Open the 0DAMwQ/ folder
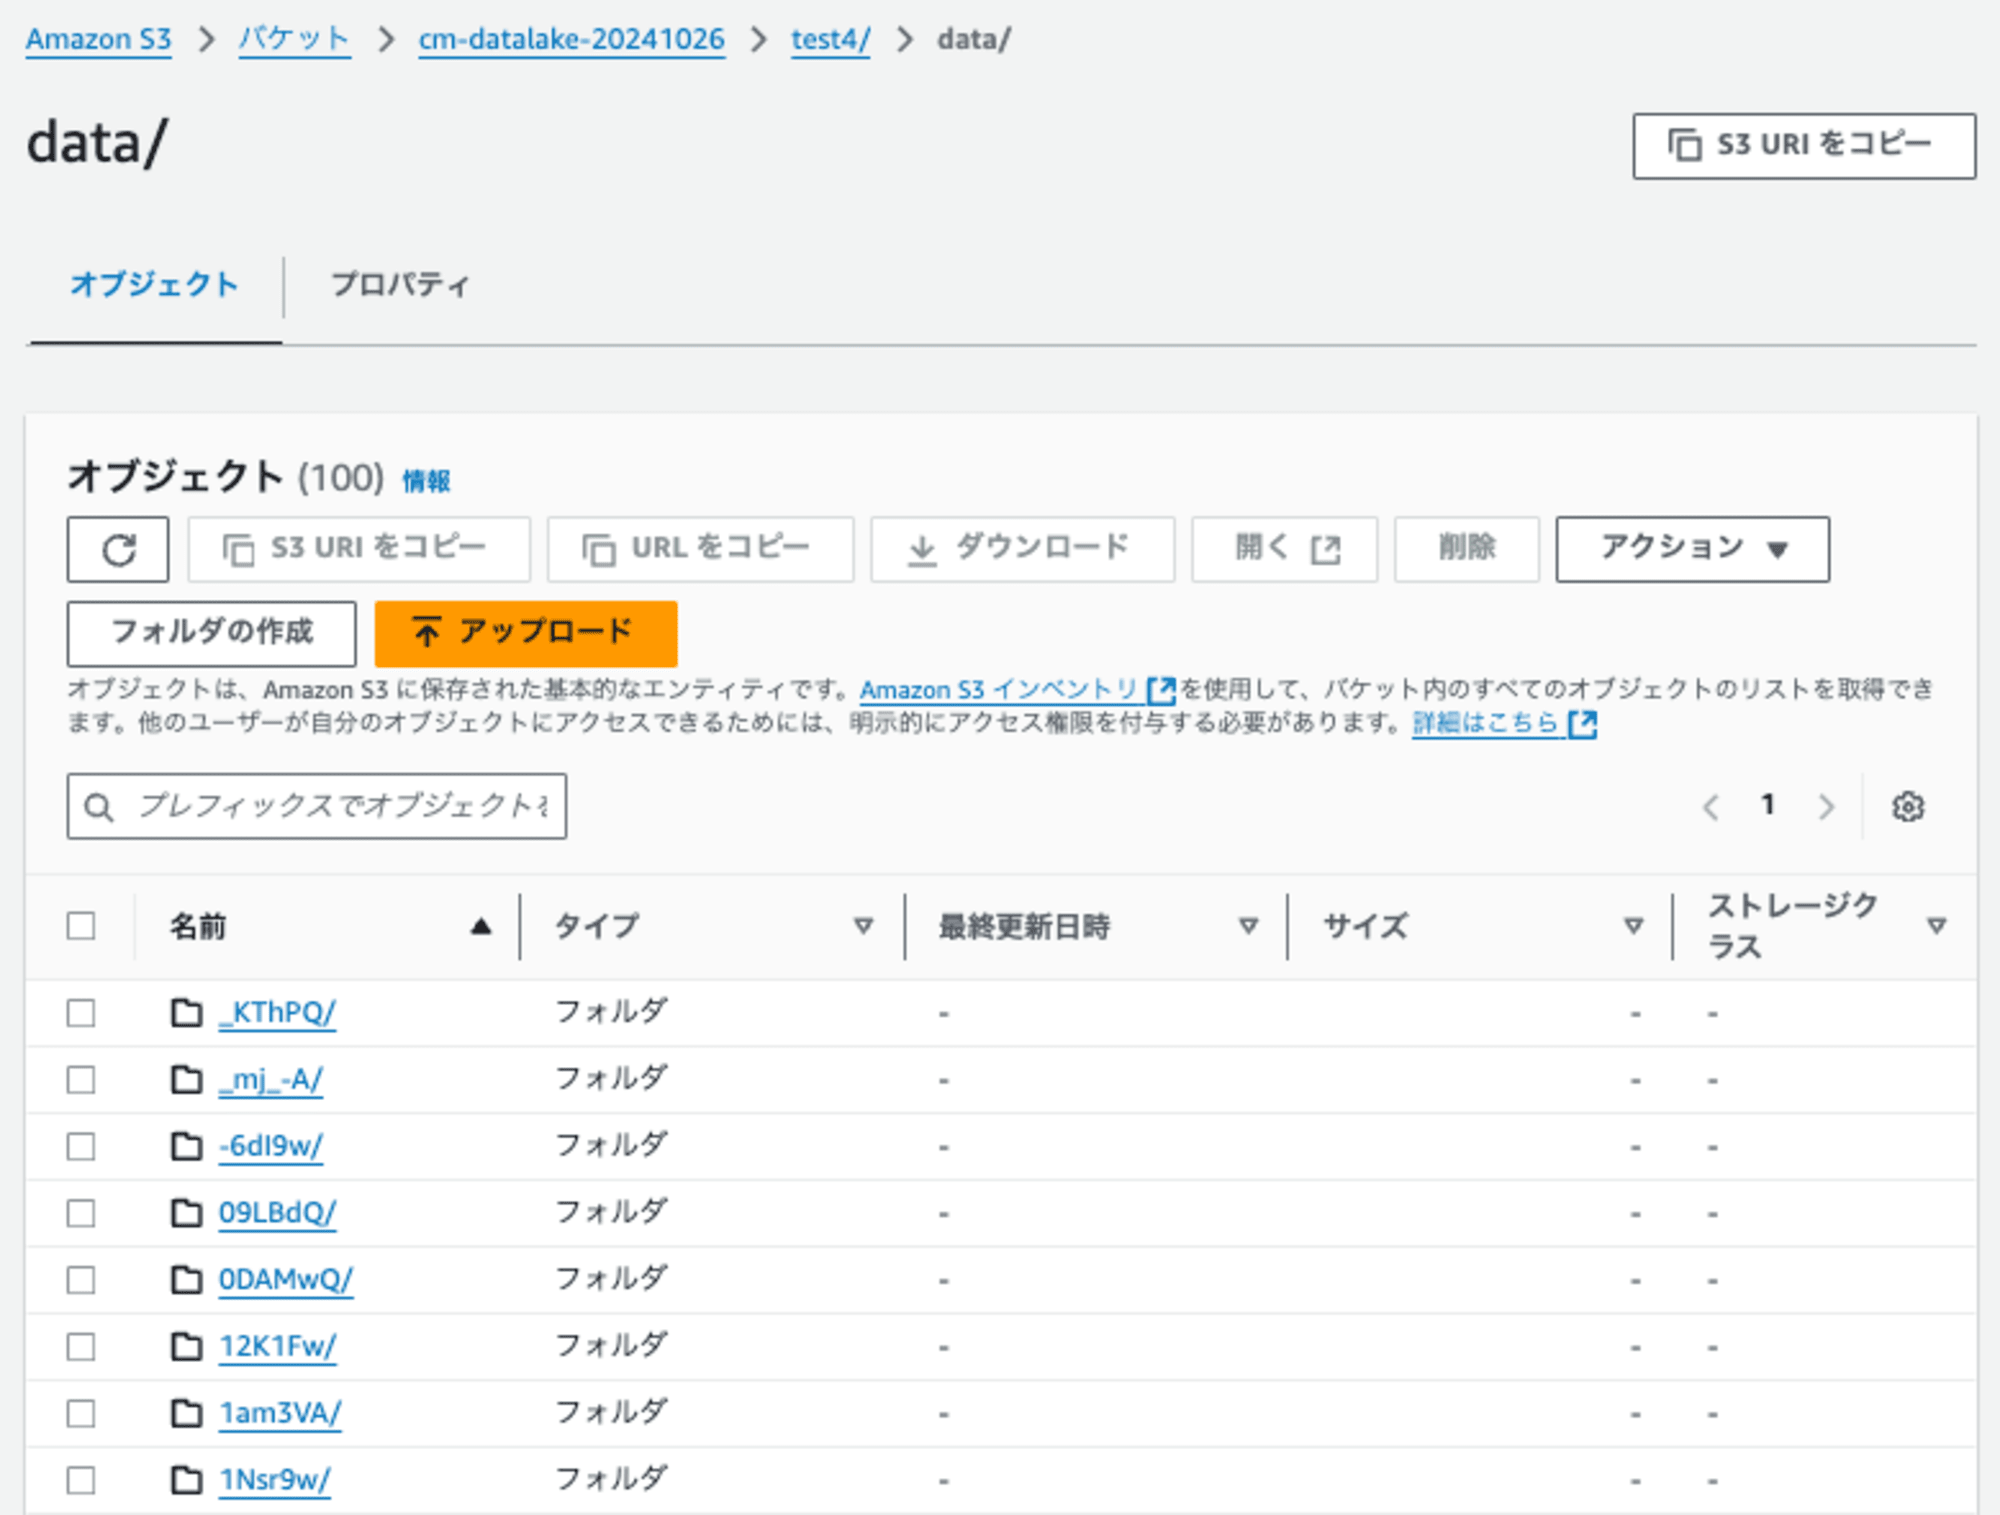The height and width of the screenshot is (1515, 2000). tap(286, 1280)
